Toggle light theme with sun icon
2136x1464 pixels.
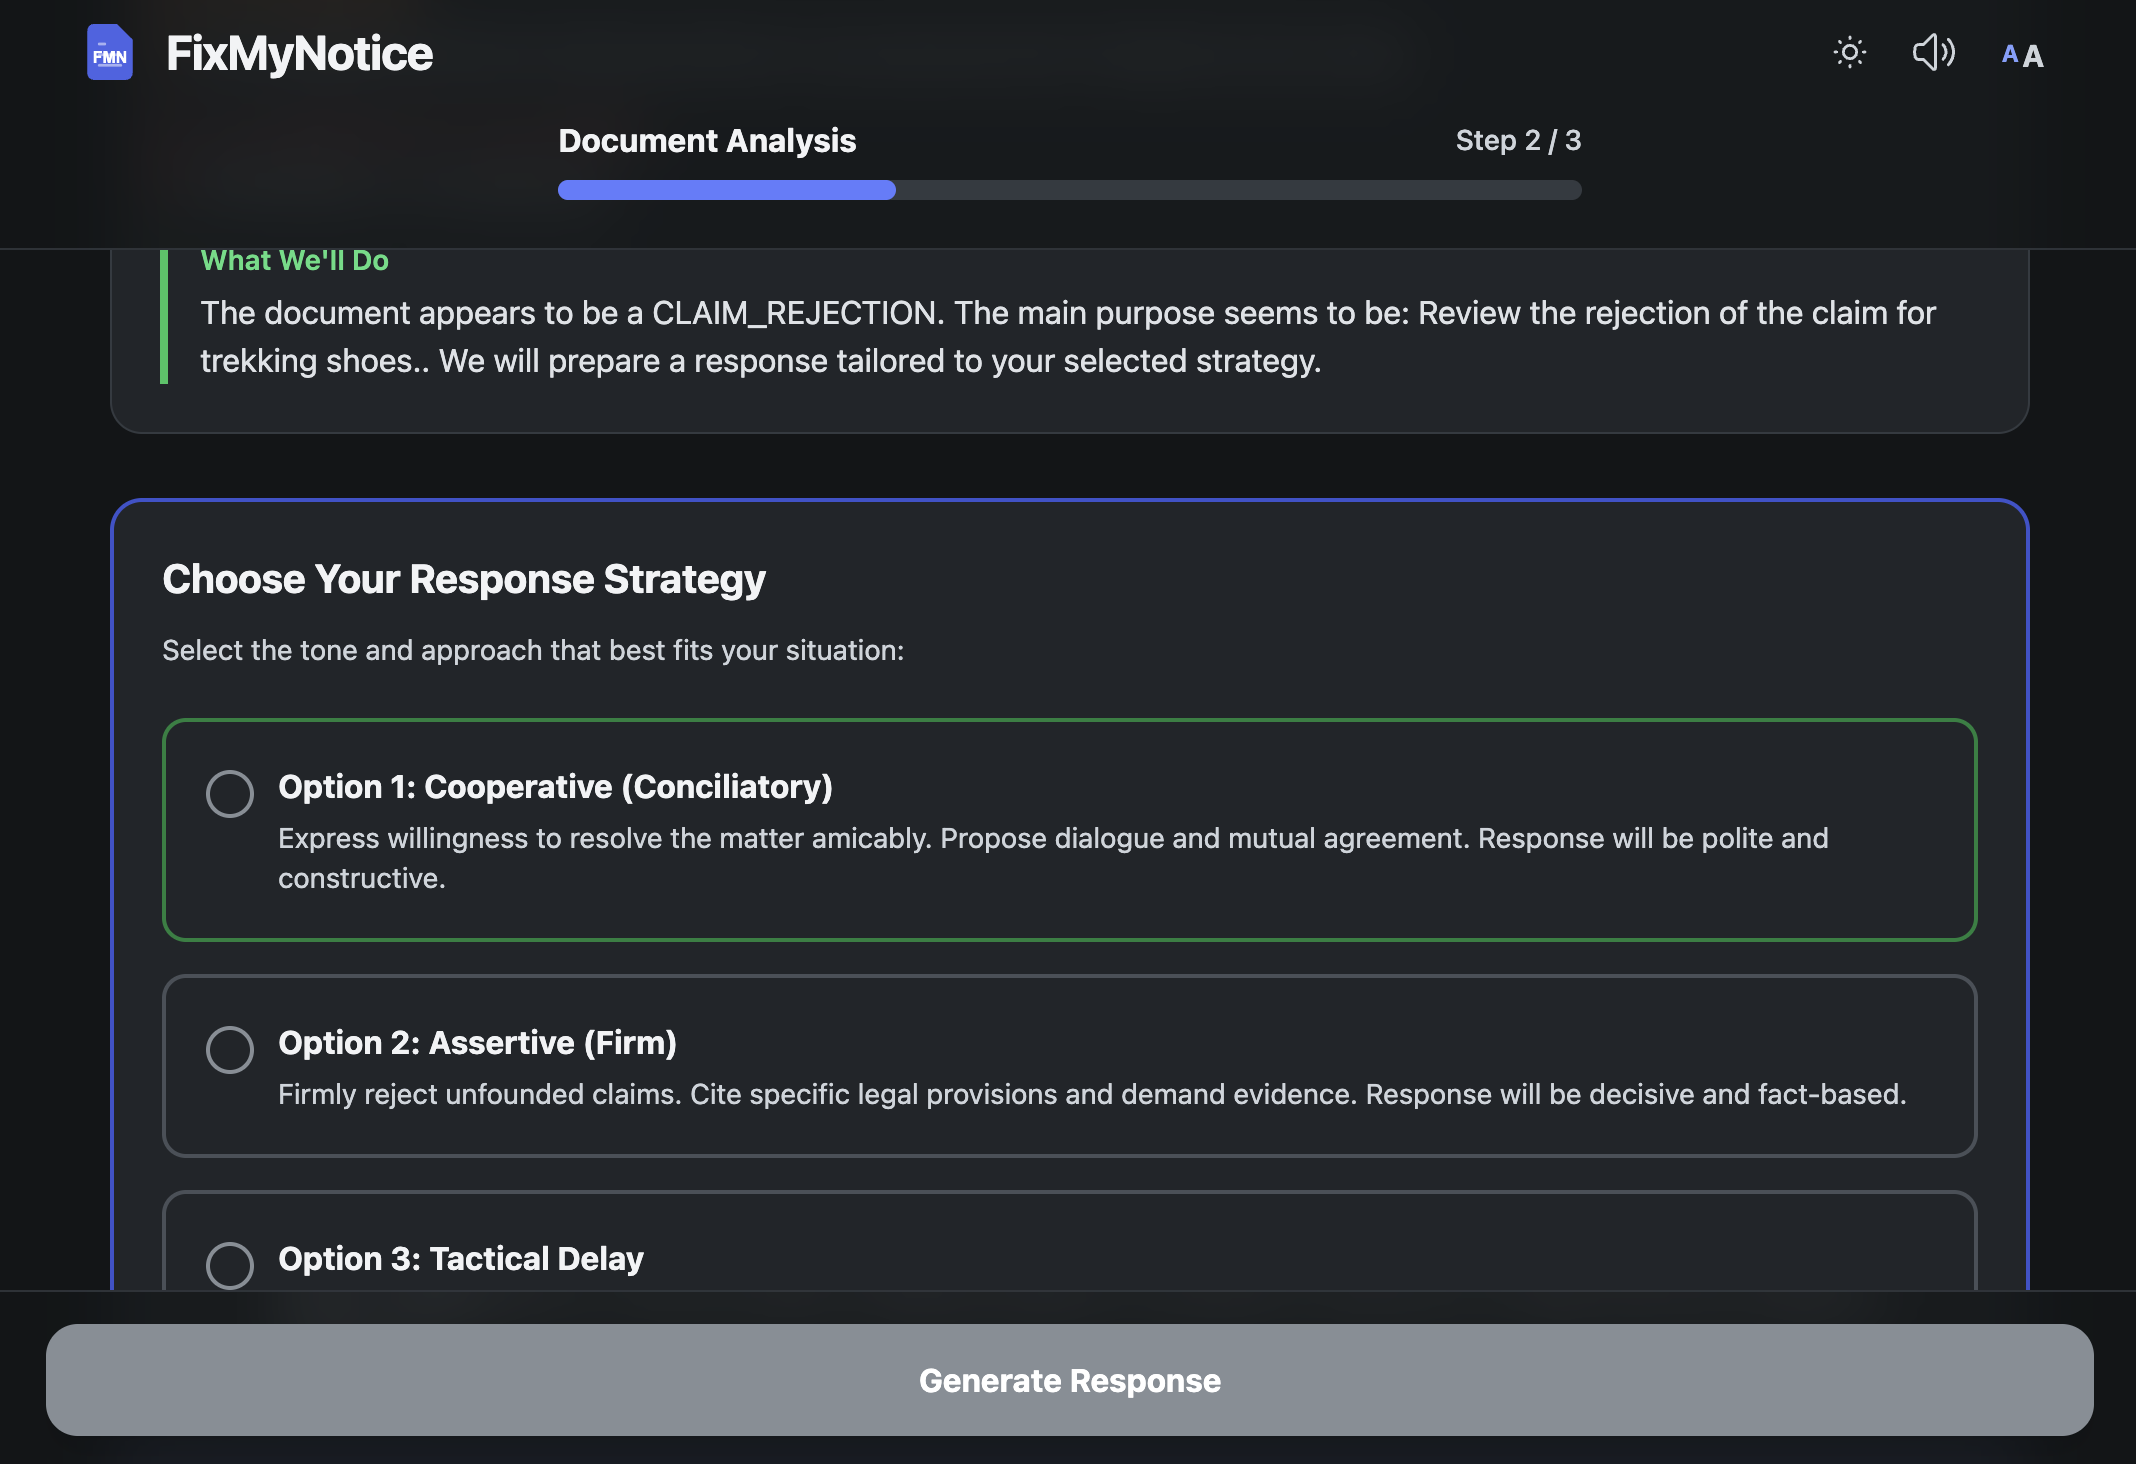coord(1849,53)
